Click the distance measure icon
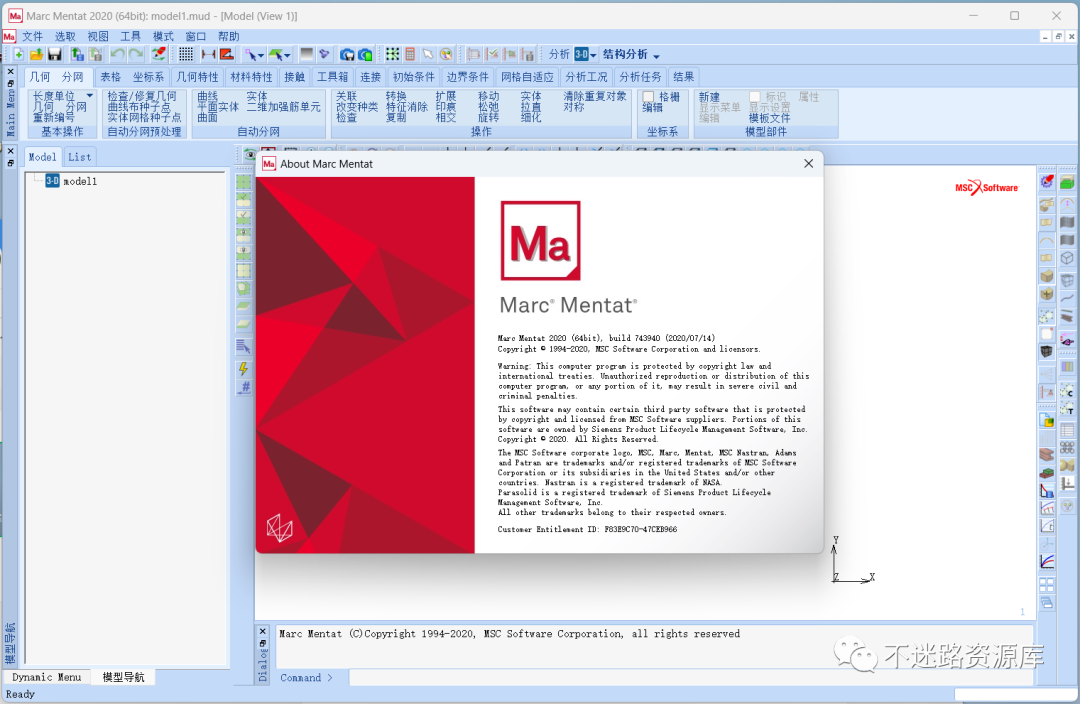Image resolution: width=1080 pixels, height=704 pixels. [208, 54]
